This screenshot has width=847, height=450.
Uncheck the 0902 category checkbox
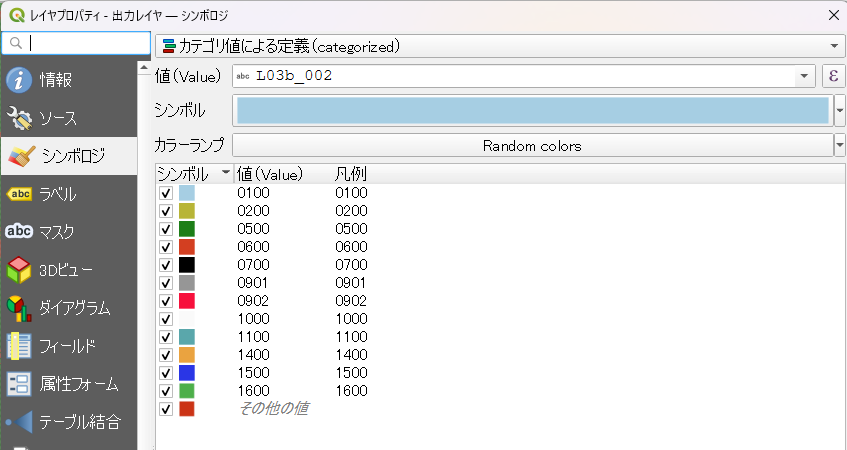pos(166,301)
